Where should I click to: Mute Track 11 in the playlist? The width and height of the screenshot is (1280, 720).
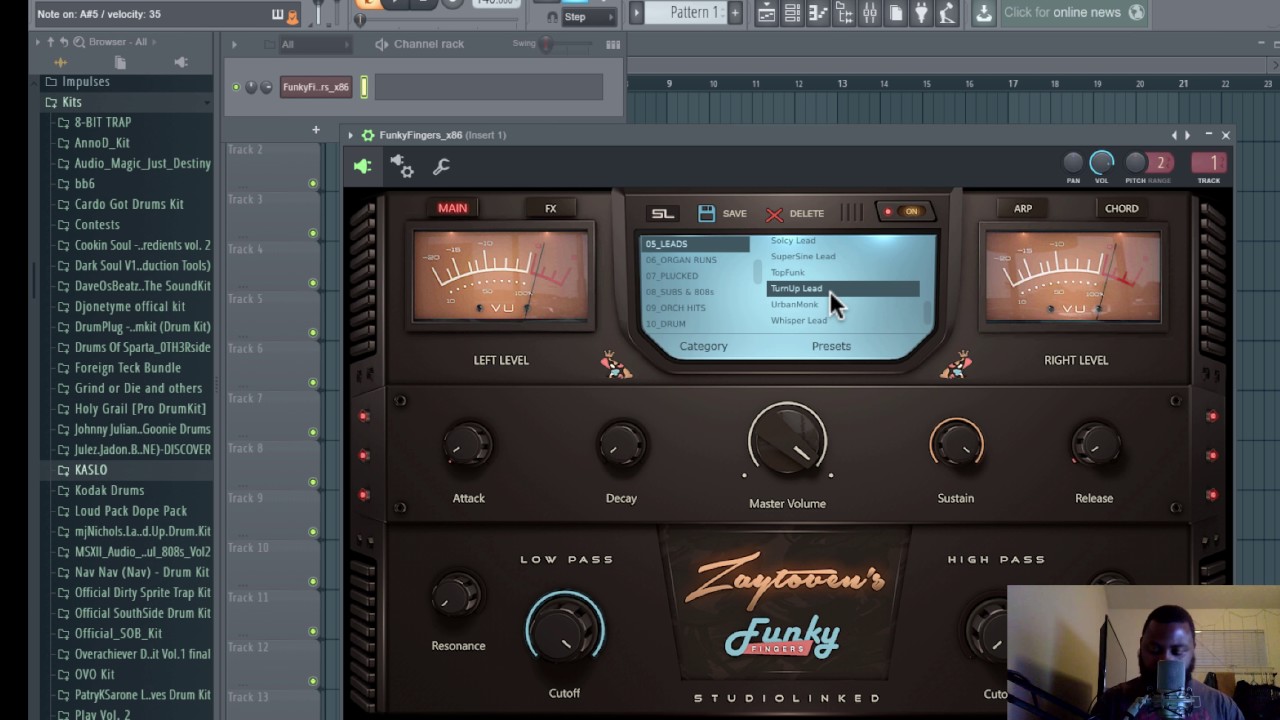[x=313, y=631]
